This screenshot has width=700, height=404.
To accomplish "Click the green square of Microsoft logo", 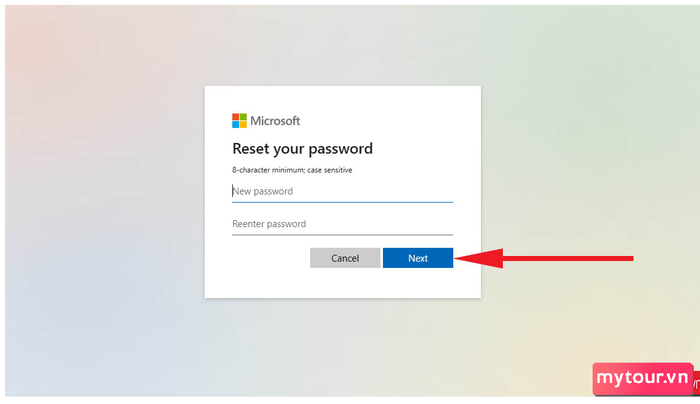I will point(243,117).
